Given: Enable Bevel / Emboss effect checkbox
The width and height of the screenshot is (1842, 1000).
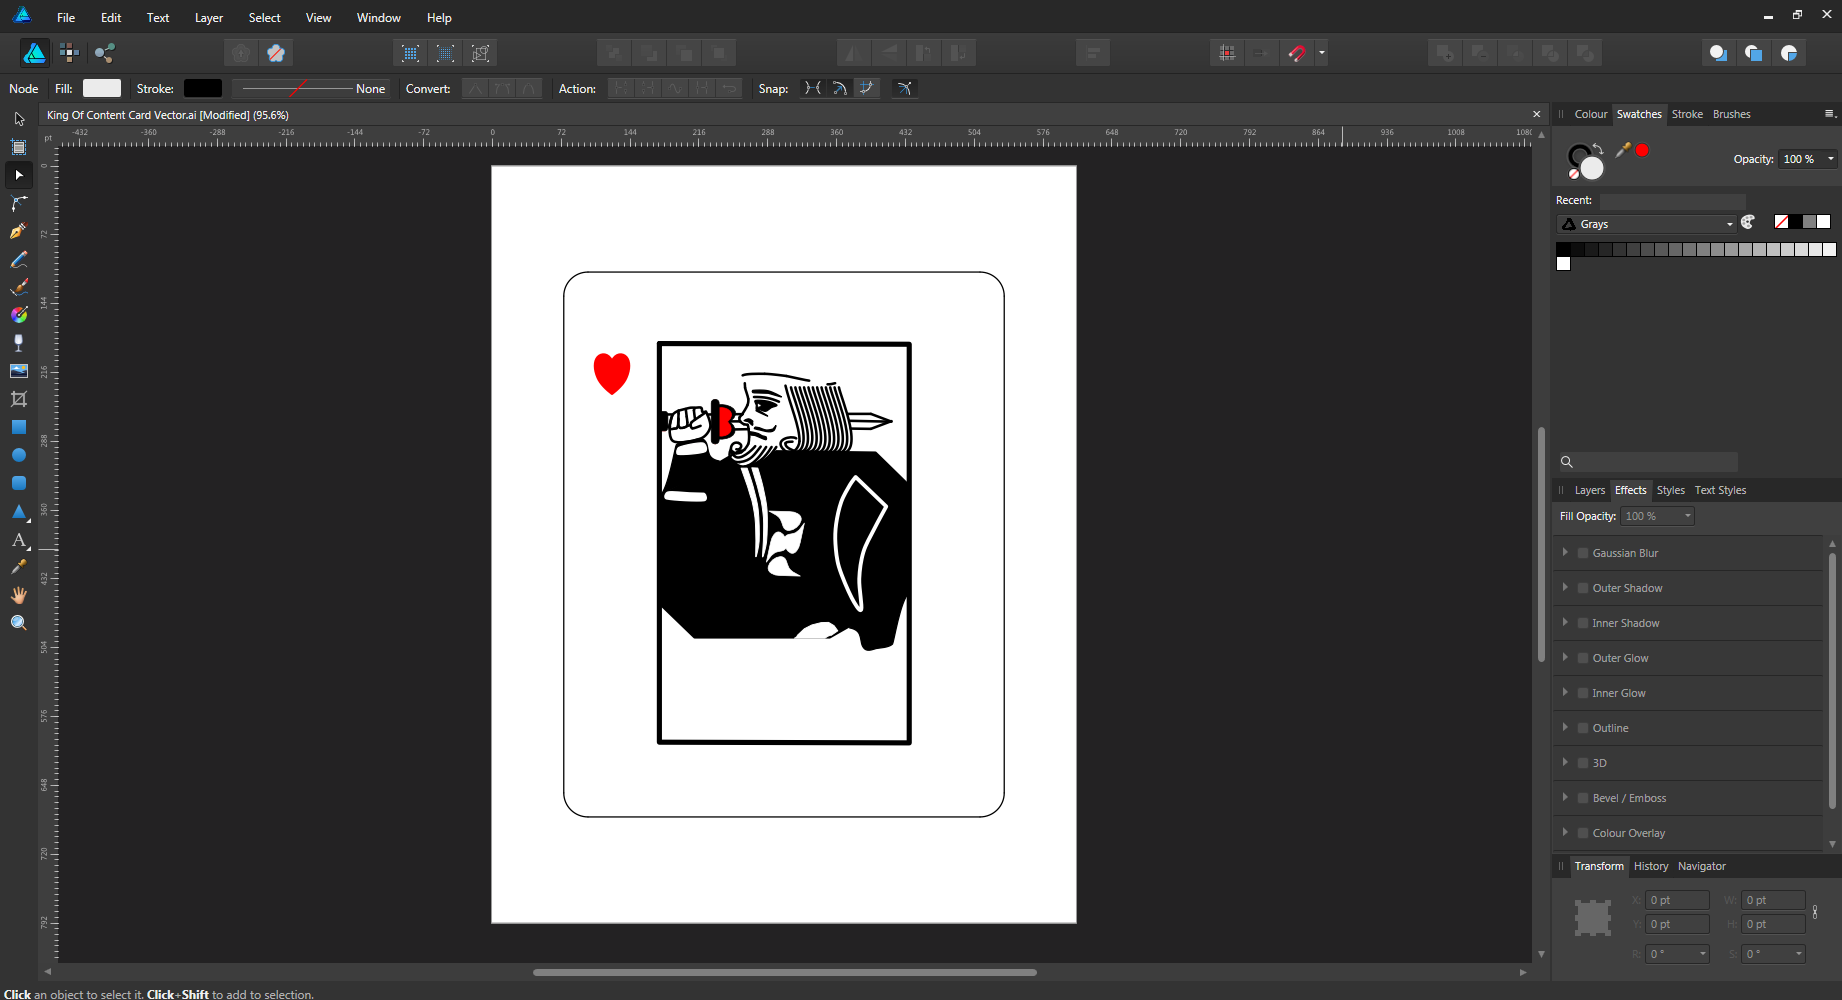Looking at the screenshot, I should 1583,798.
